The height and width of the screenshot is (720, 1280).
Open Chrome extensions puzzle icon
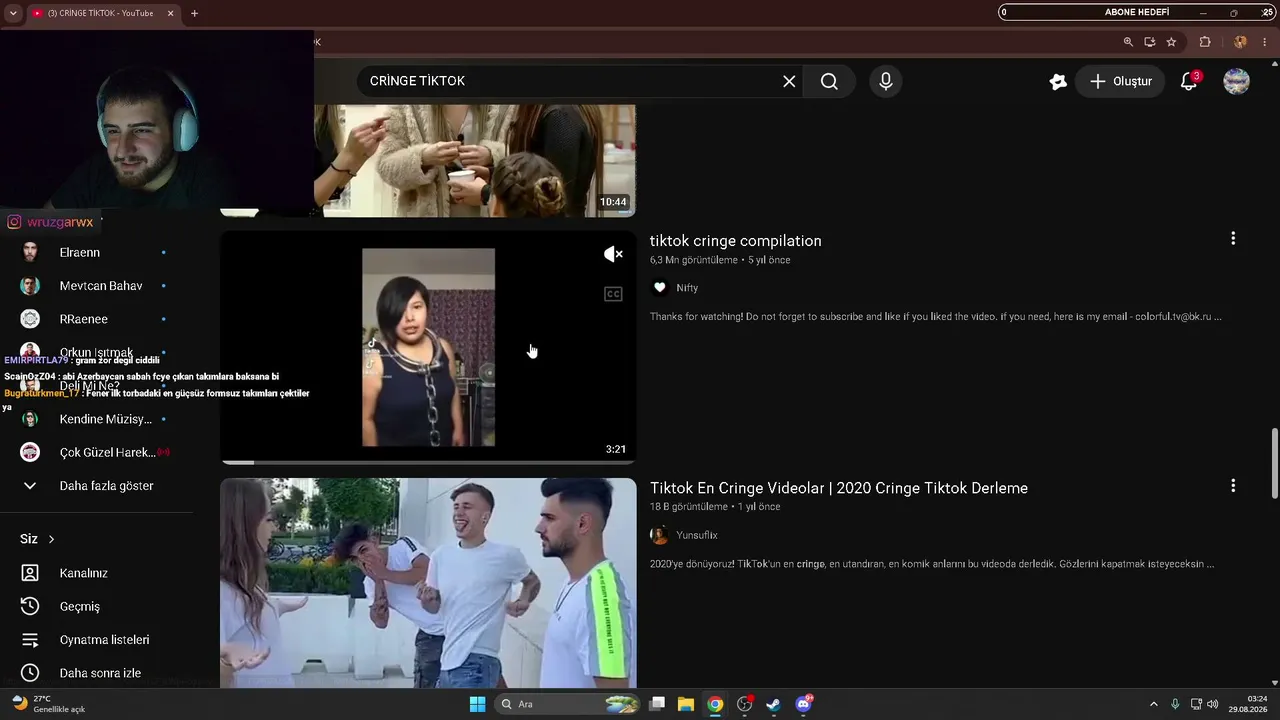1205,42
